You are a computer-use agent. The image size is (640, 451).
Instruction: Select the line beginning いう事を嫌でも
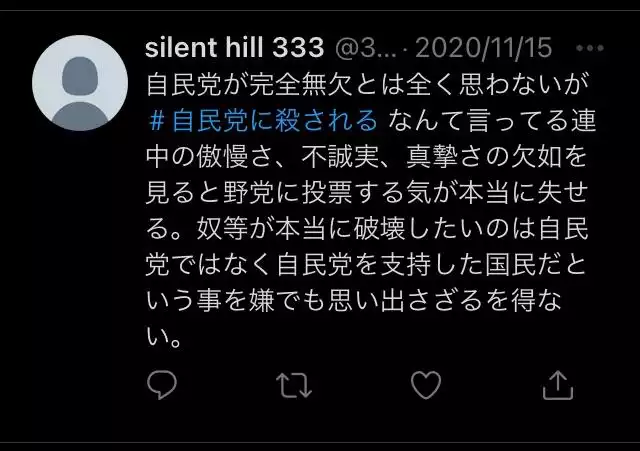tap(353, 301)
